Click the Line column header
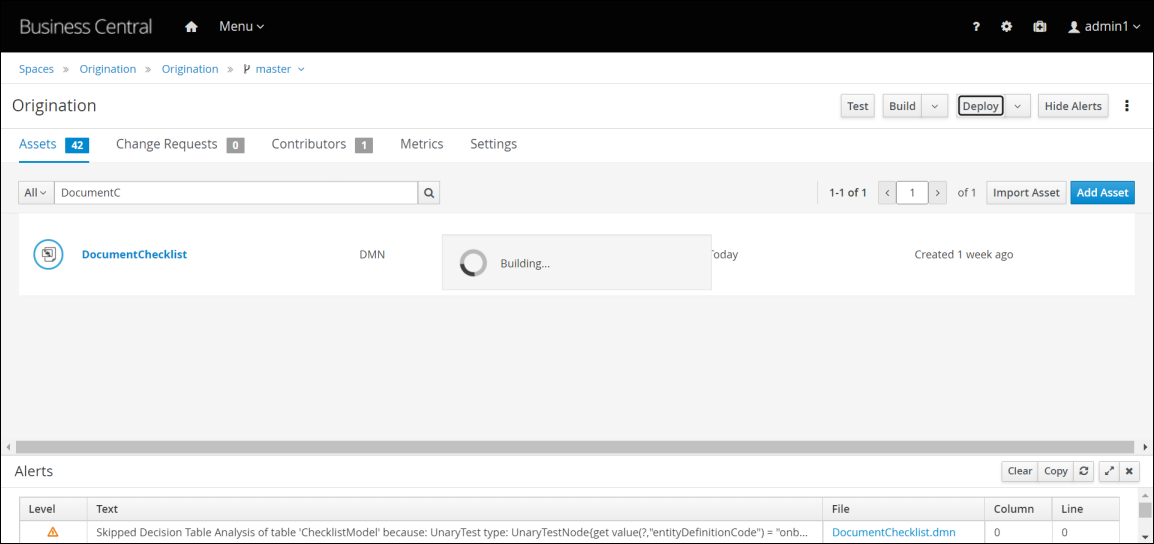The height and width of the screenshot is (544, 1154). [x=1086, y=509]
